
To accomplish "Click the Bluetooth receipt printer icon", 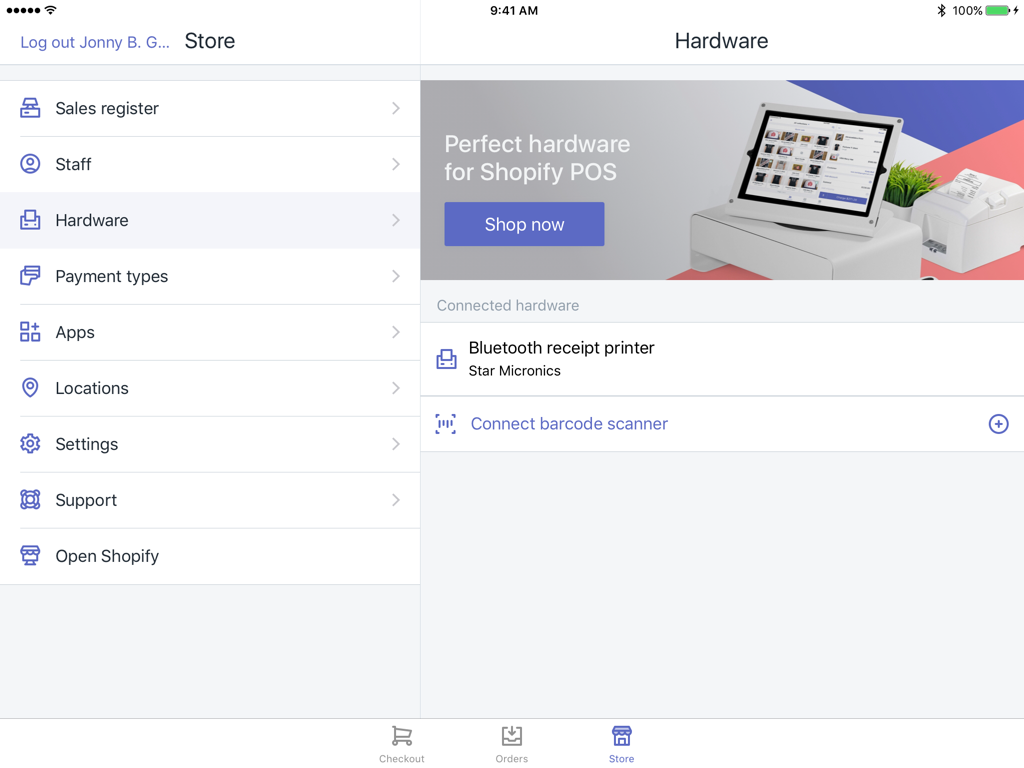I will click(447, 359).
